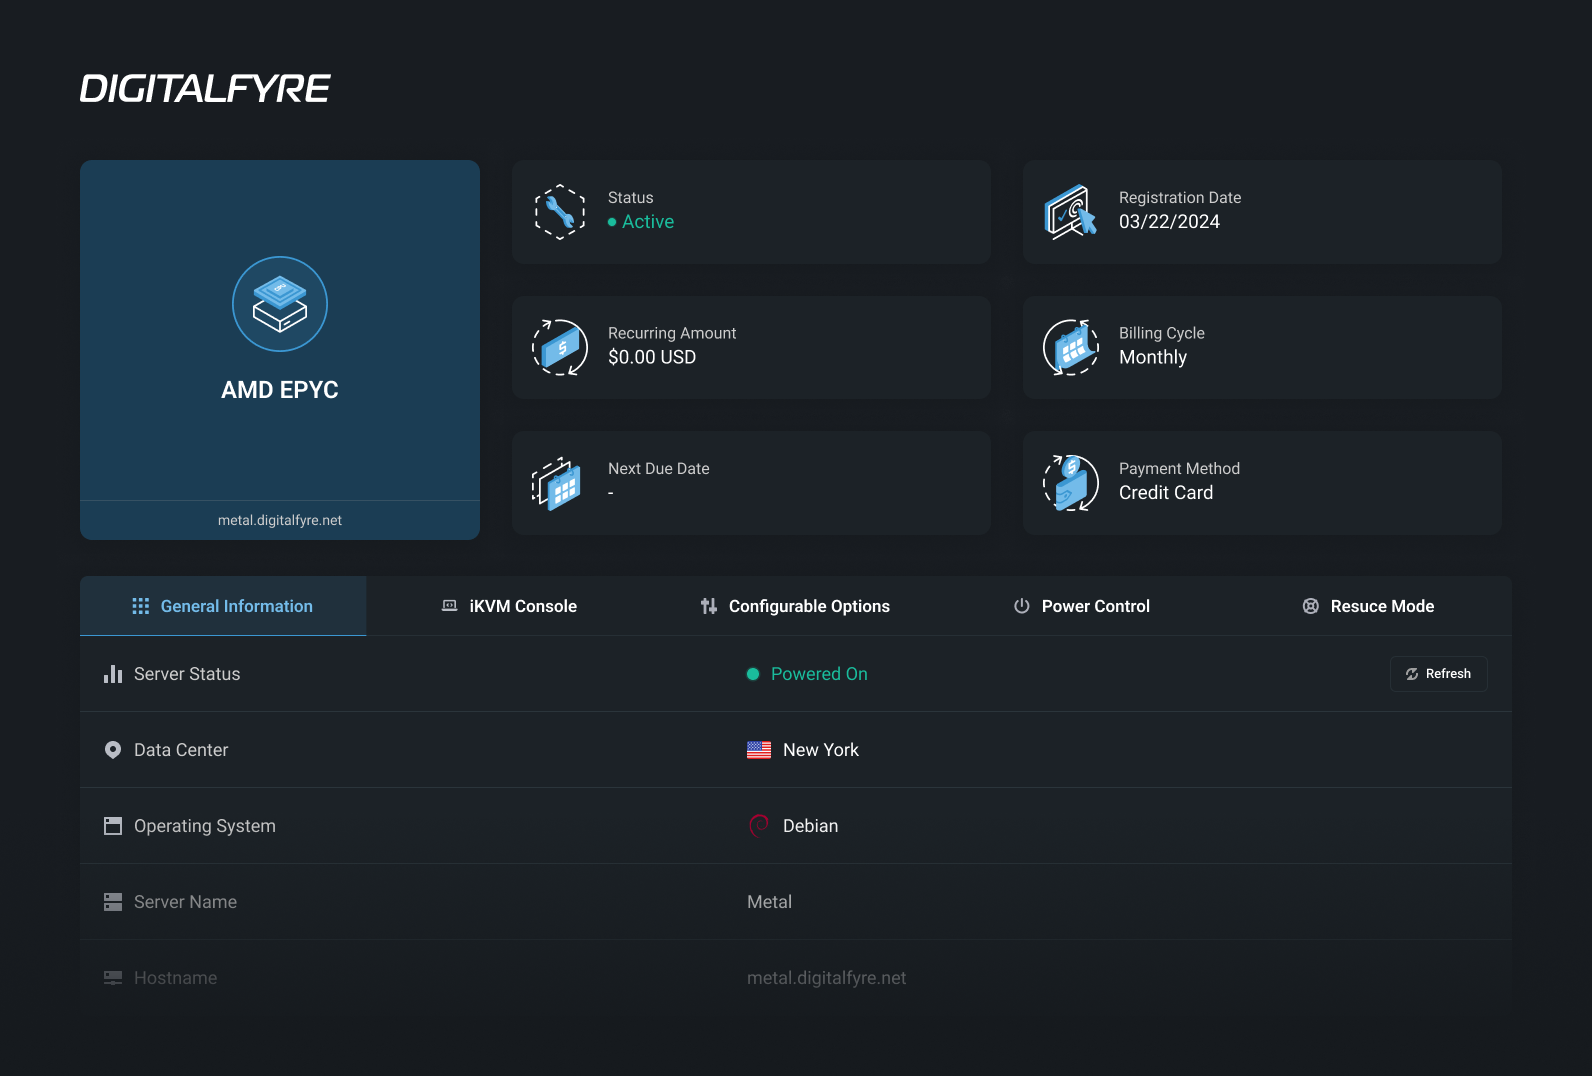Click the Data Center row label
The image size is (1592, 1076).
(x=181, y=750)
